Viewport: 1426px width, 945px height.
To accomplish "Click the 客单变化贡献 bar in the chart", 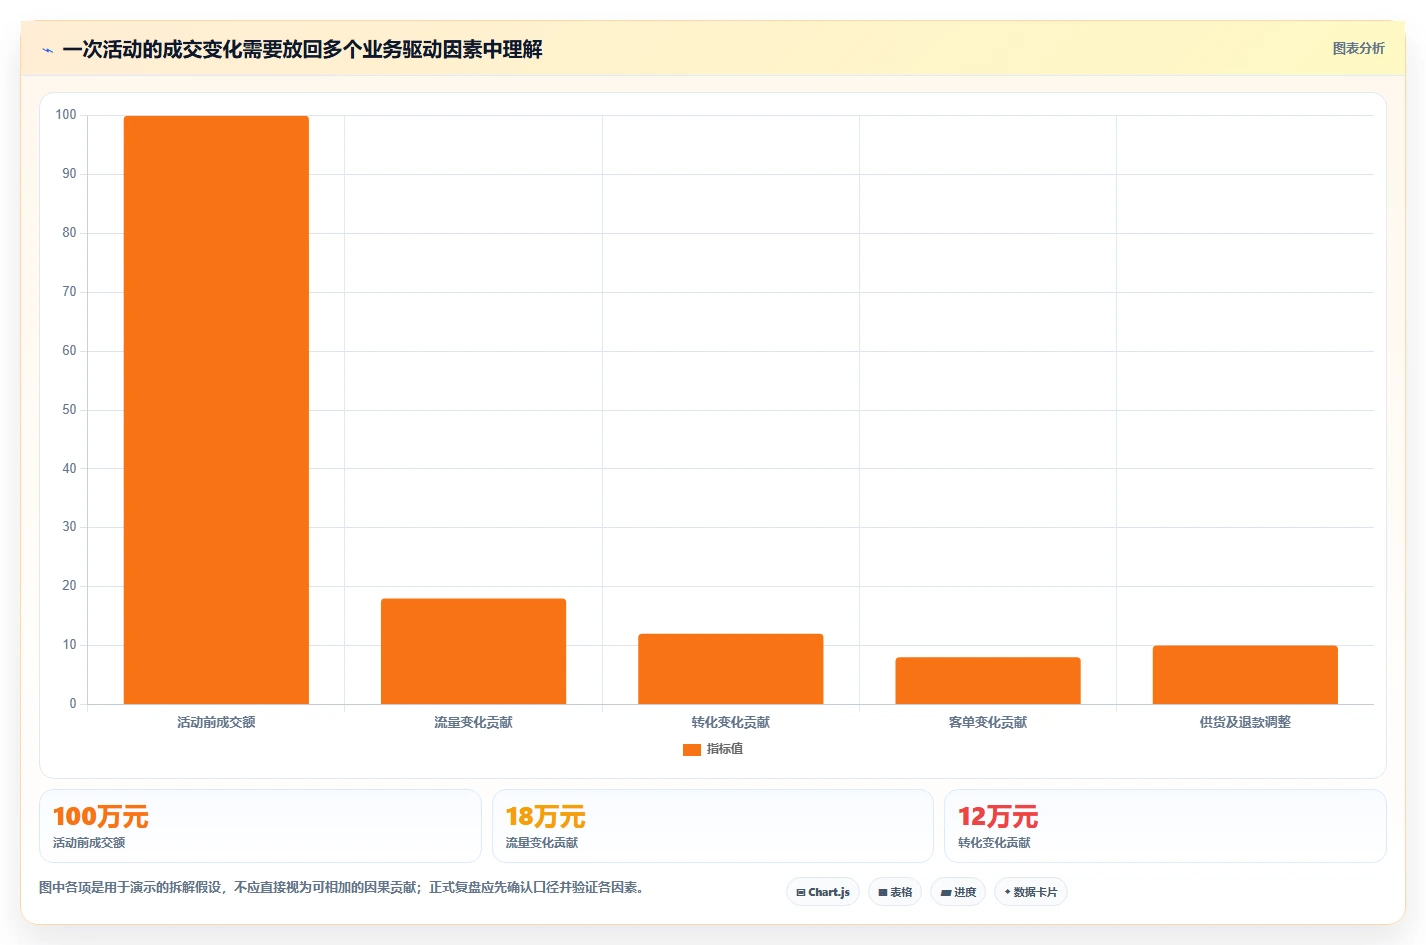I will click(988, 681).
